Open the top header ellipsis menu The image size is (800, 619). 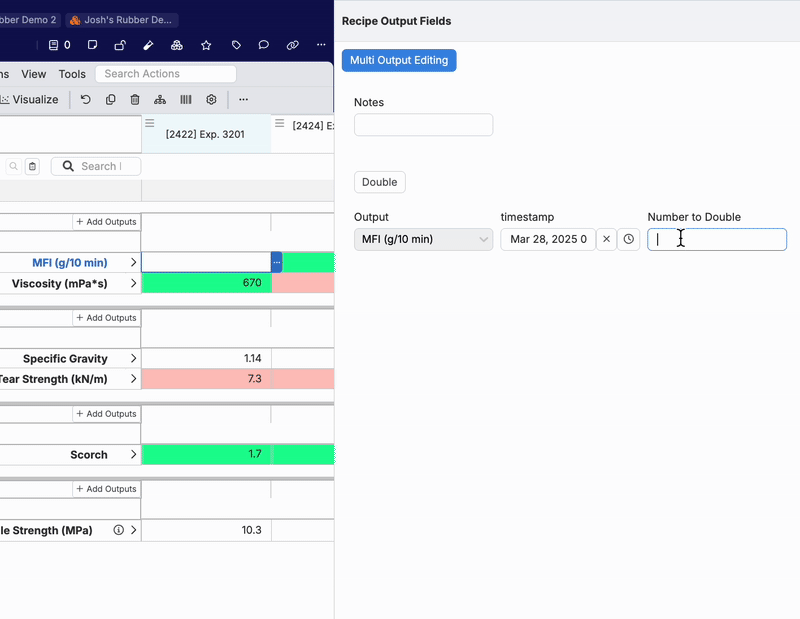321,45
